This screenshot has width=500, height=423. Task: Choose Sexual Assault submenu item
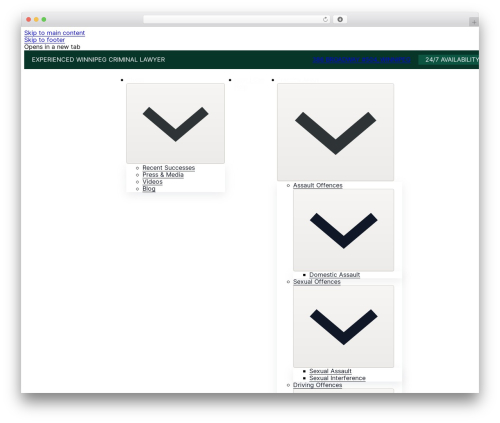(x=330, y=371)
